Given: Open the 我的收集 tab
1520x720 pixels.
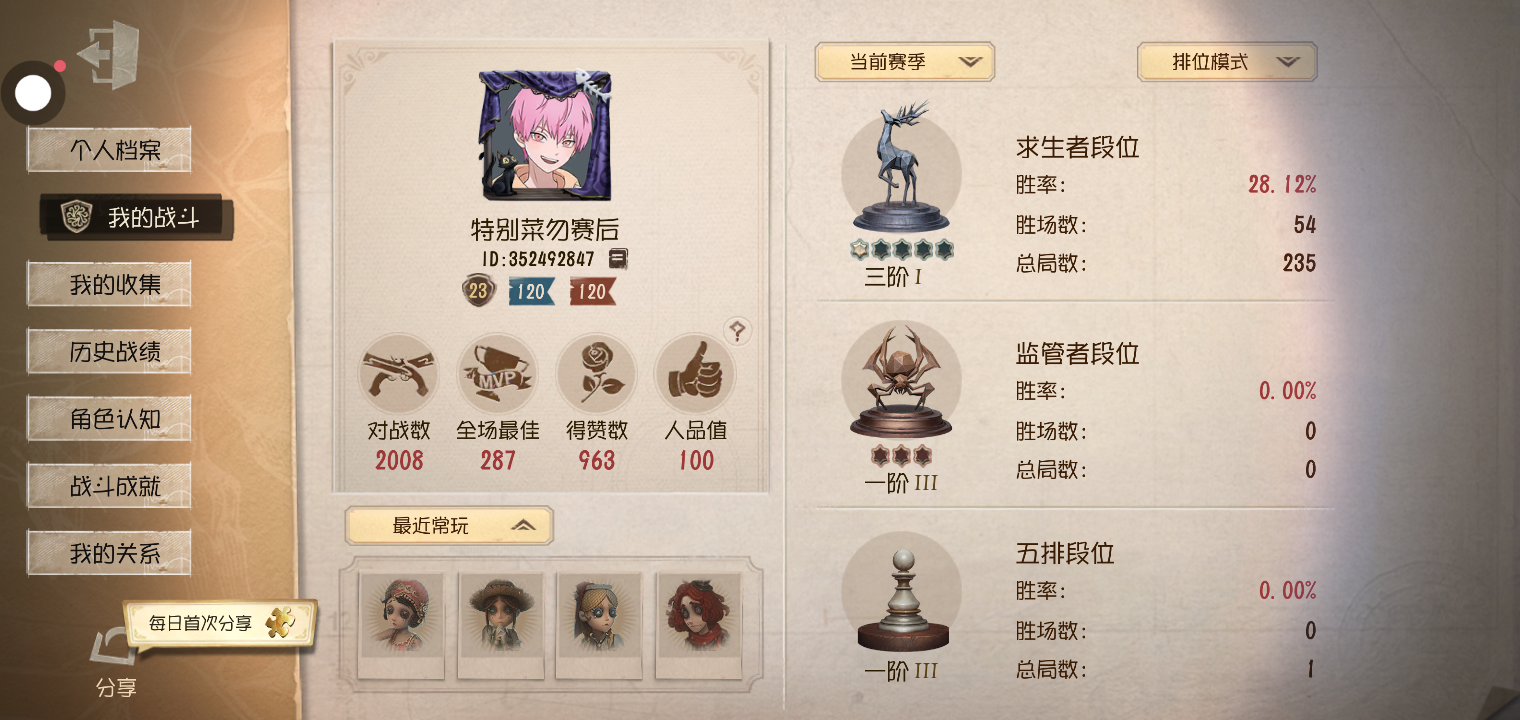Looking at the screenshot, I should click(109, 285).
